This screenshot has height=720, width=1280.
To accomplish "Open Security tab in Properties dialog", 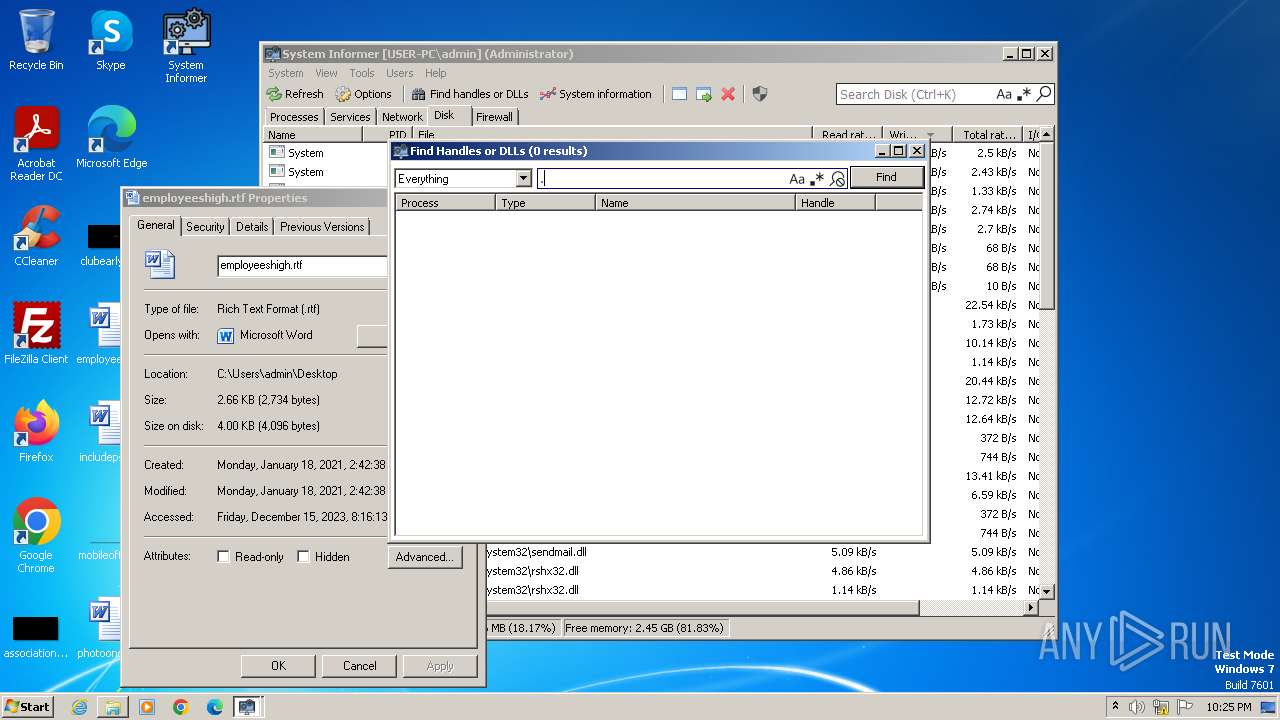I will (205, 227).
